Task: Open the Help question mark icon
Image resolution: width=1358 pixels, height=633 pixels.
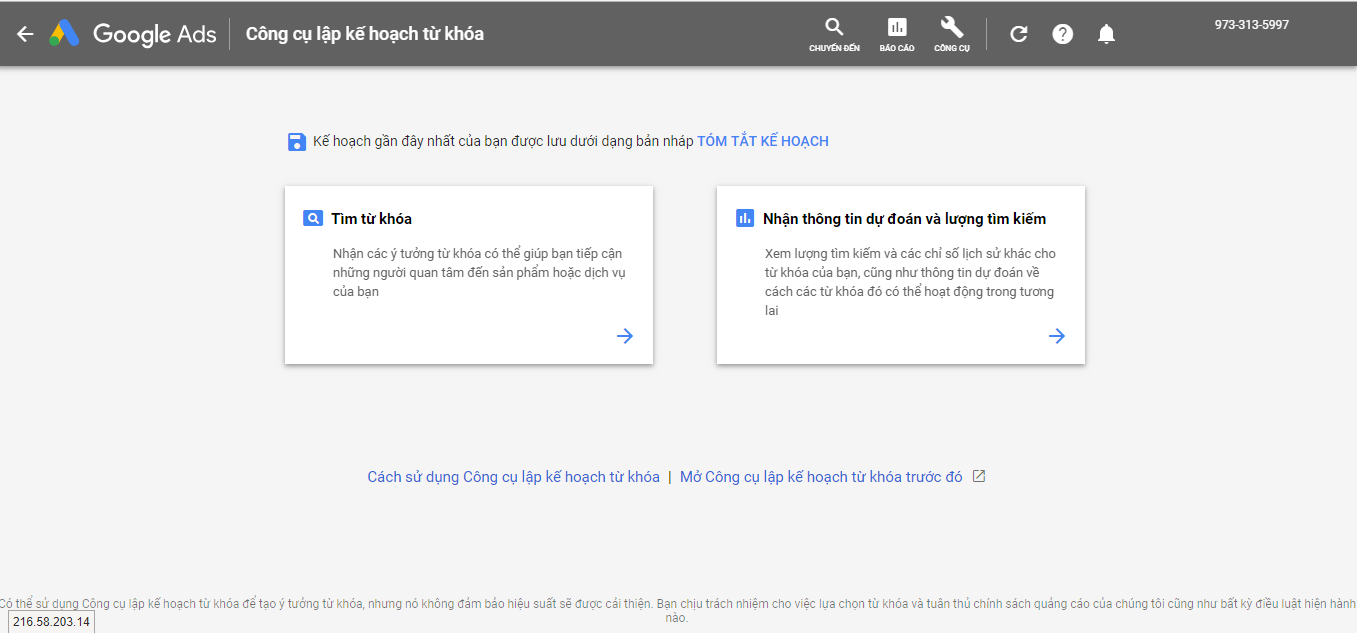Action: 1062,34
